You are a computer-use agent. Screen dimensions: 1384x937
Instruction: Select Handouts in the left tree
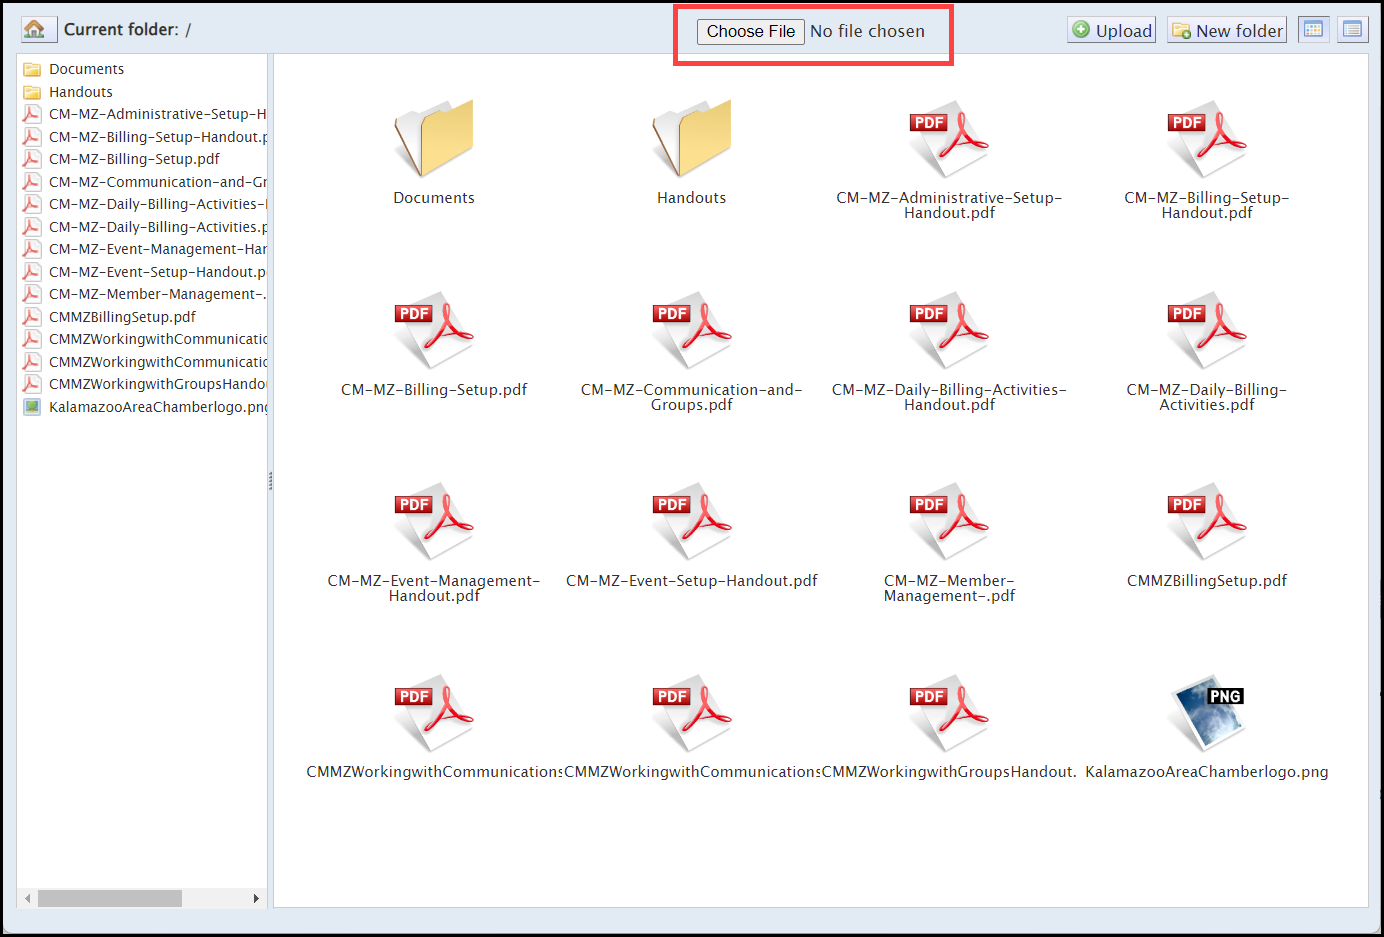[80, 92]
